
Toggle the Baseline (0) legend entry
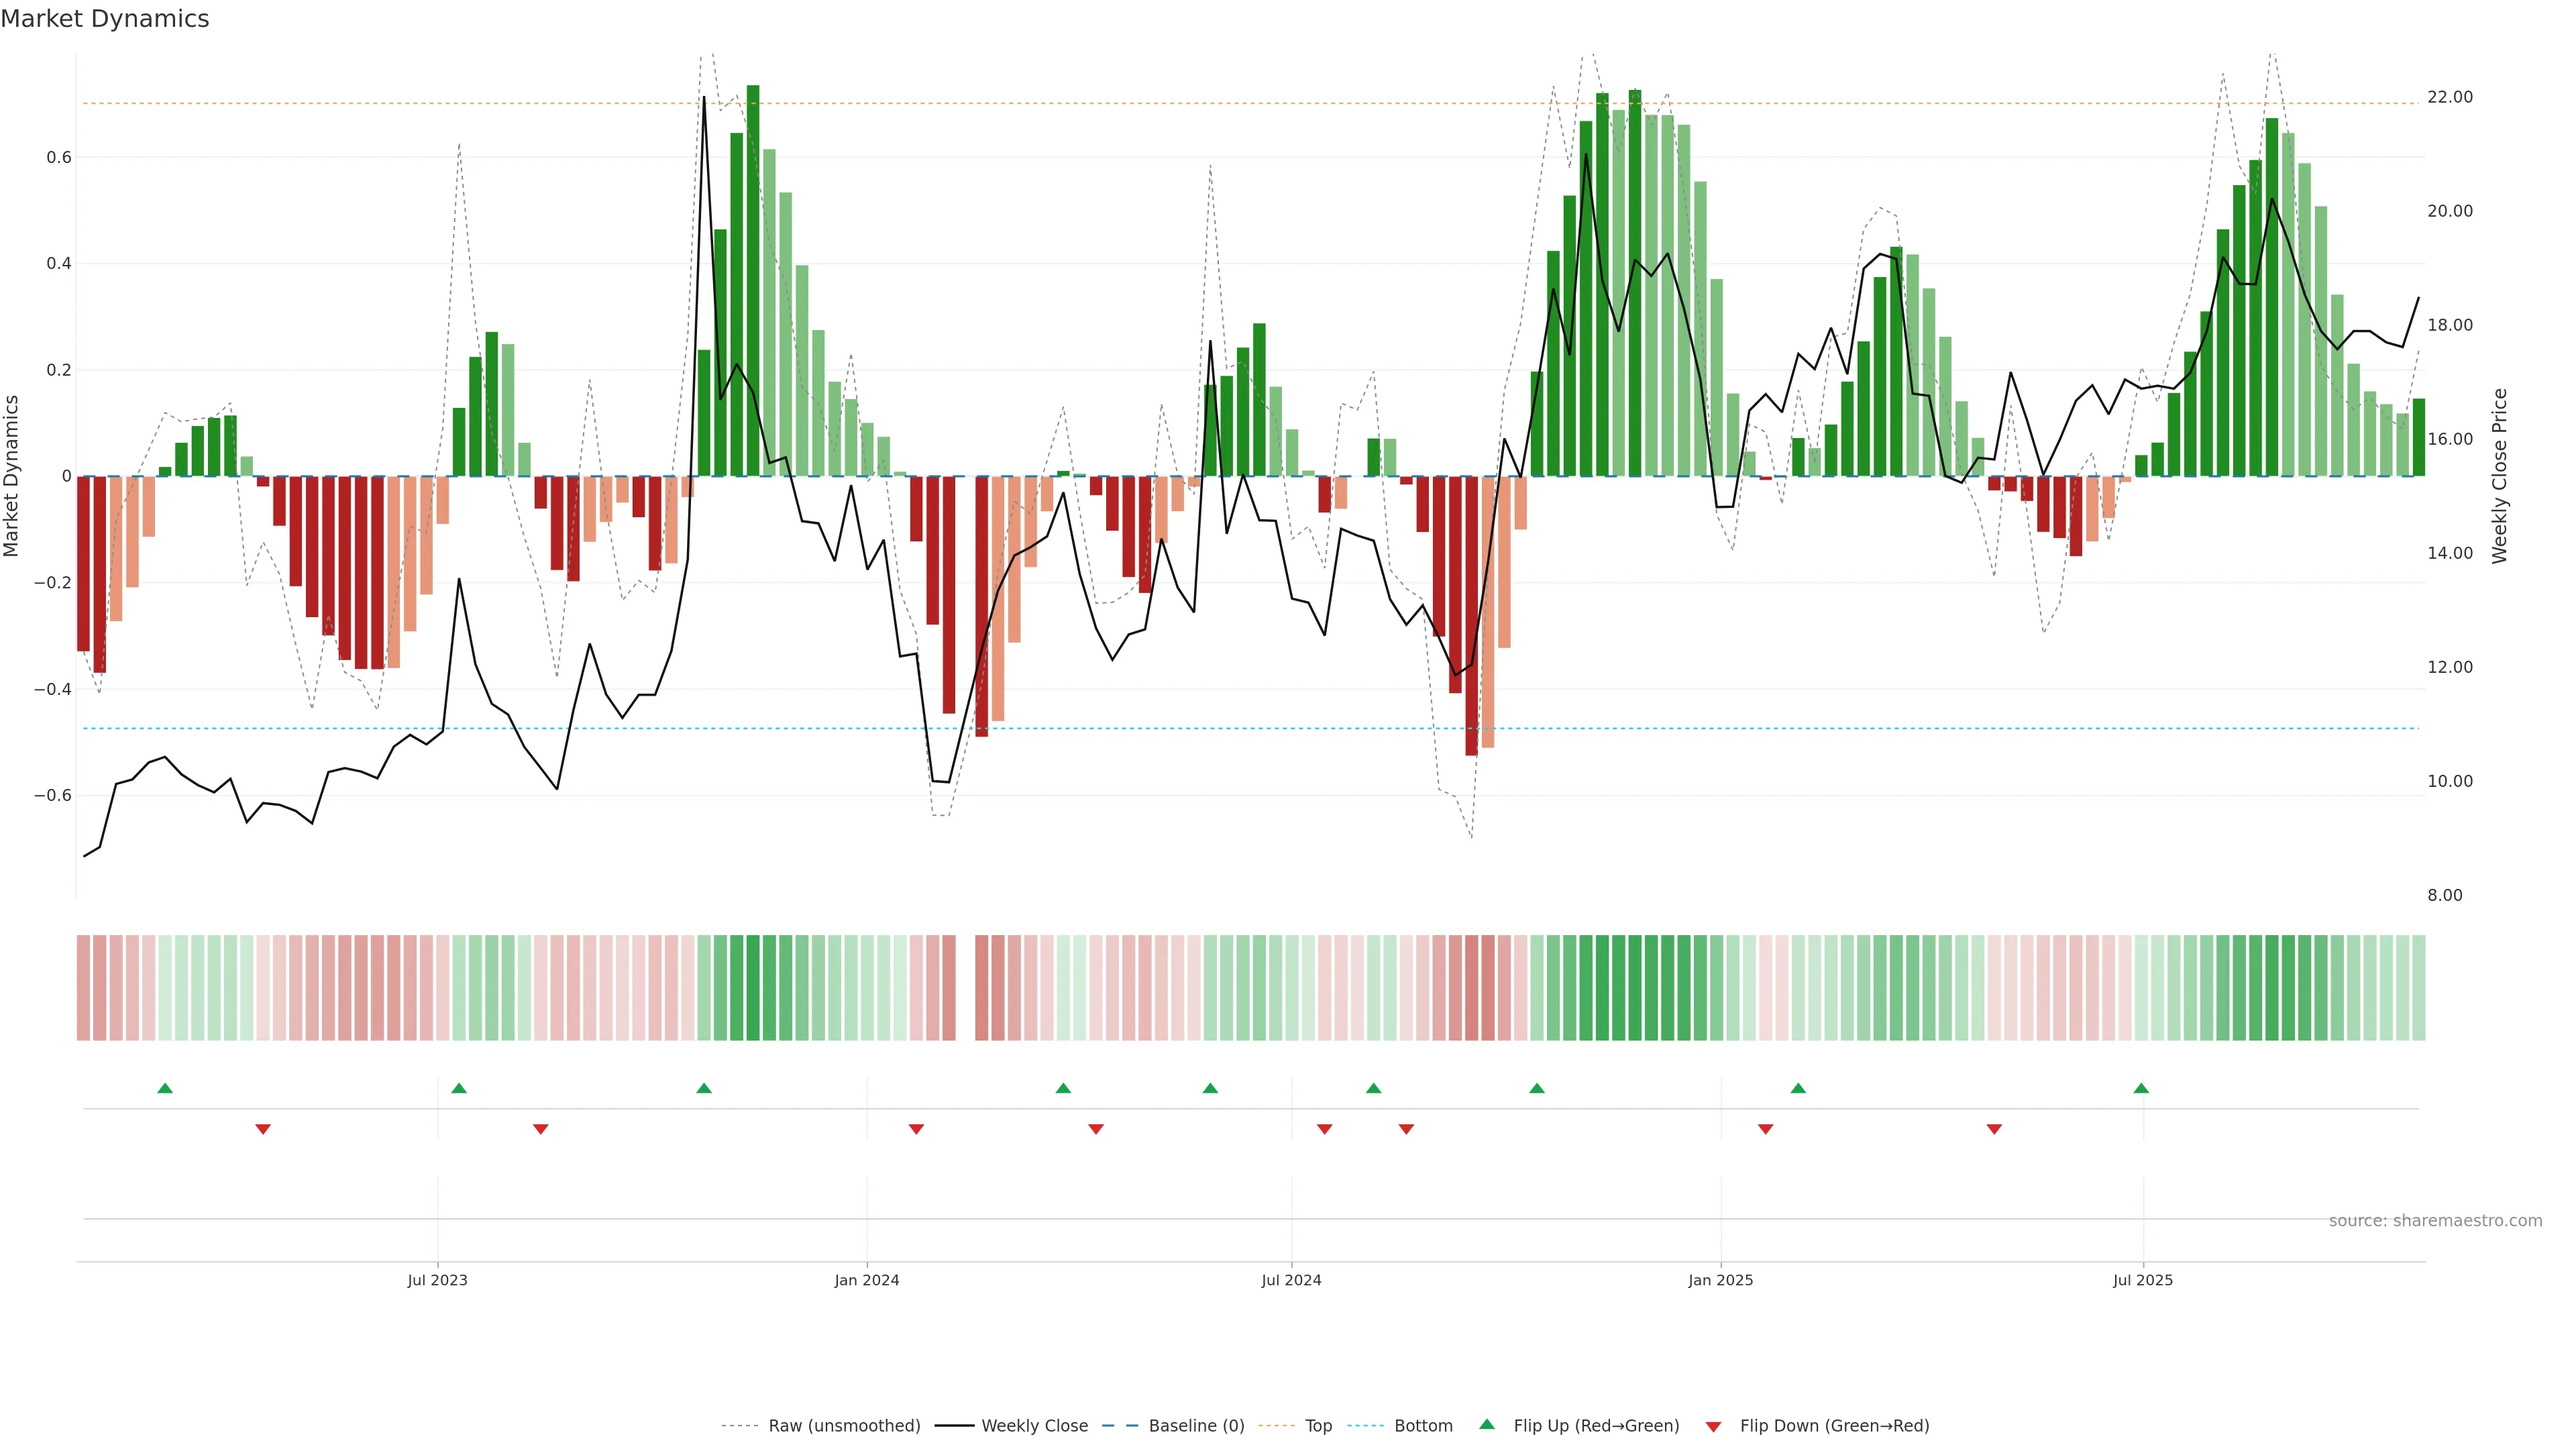pos(1196,1426)
